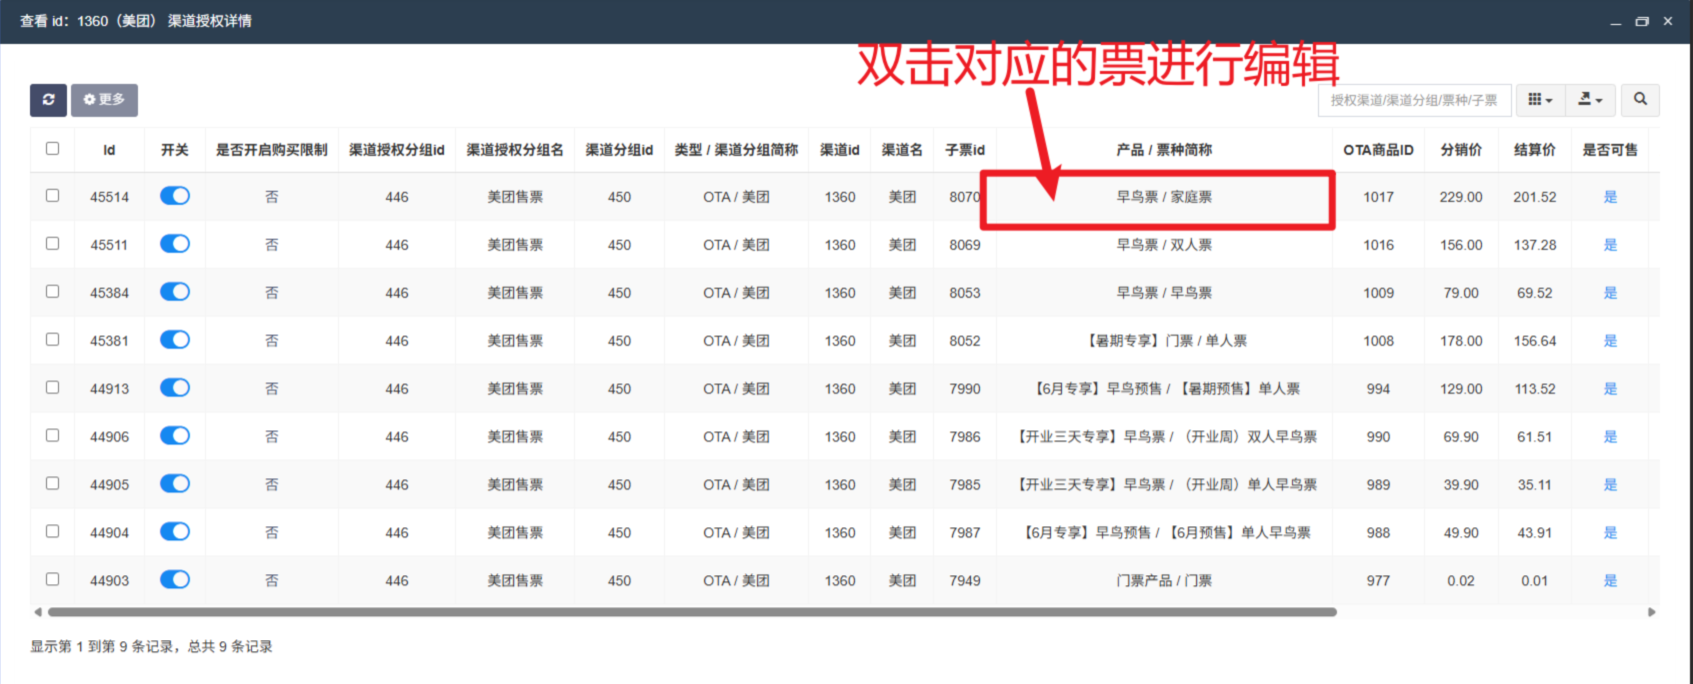Click the 开关 column header
This screenshot has width=1693, height=684.
coord(175,150)
